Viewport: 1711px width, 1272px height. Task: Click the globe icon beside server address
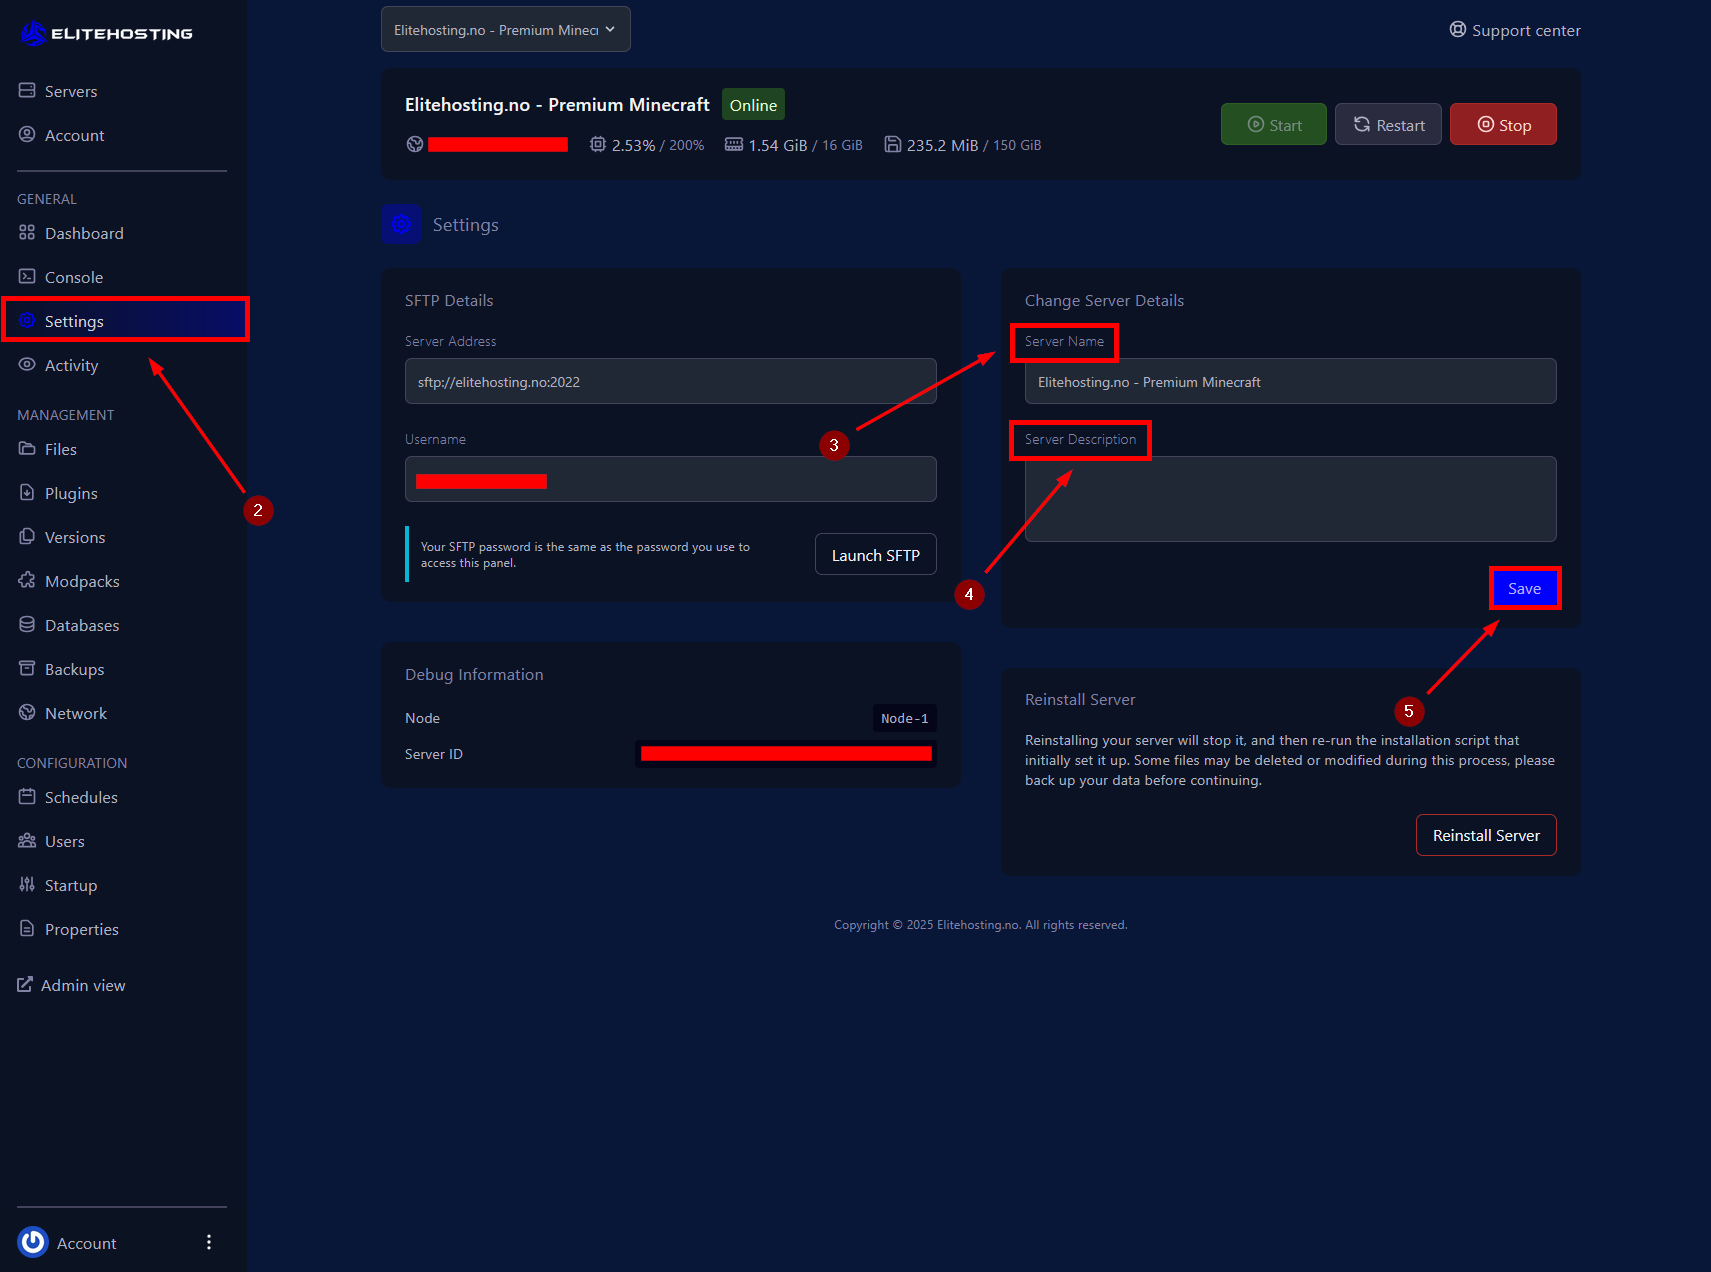click(x=415, y=144)
